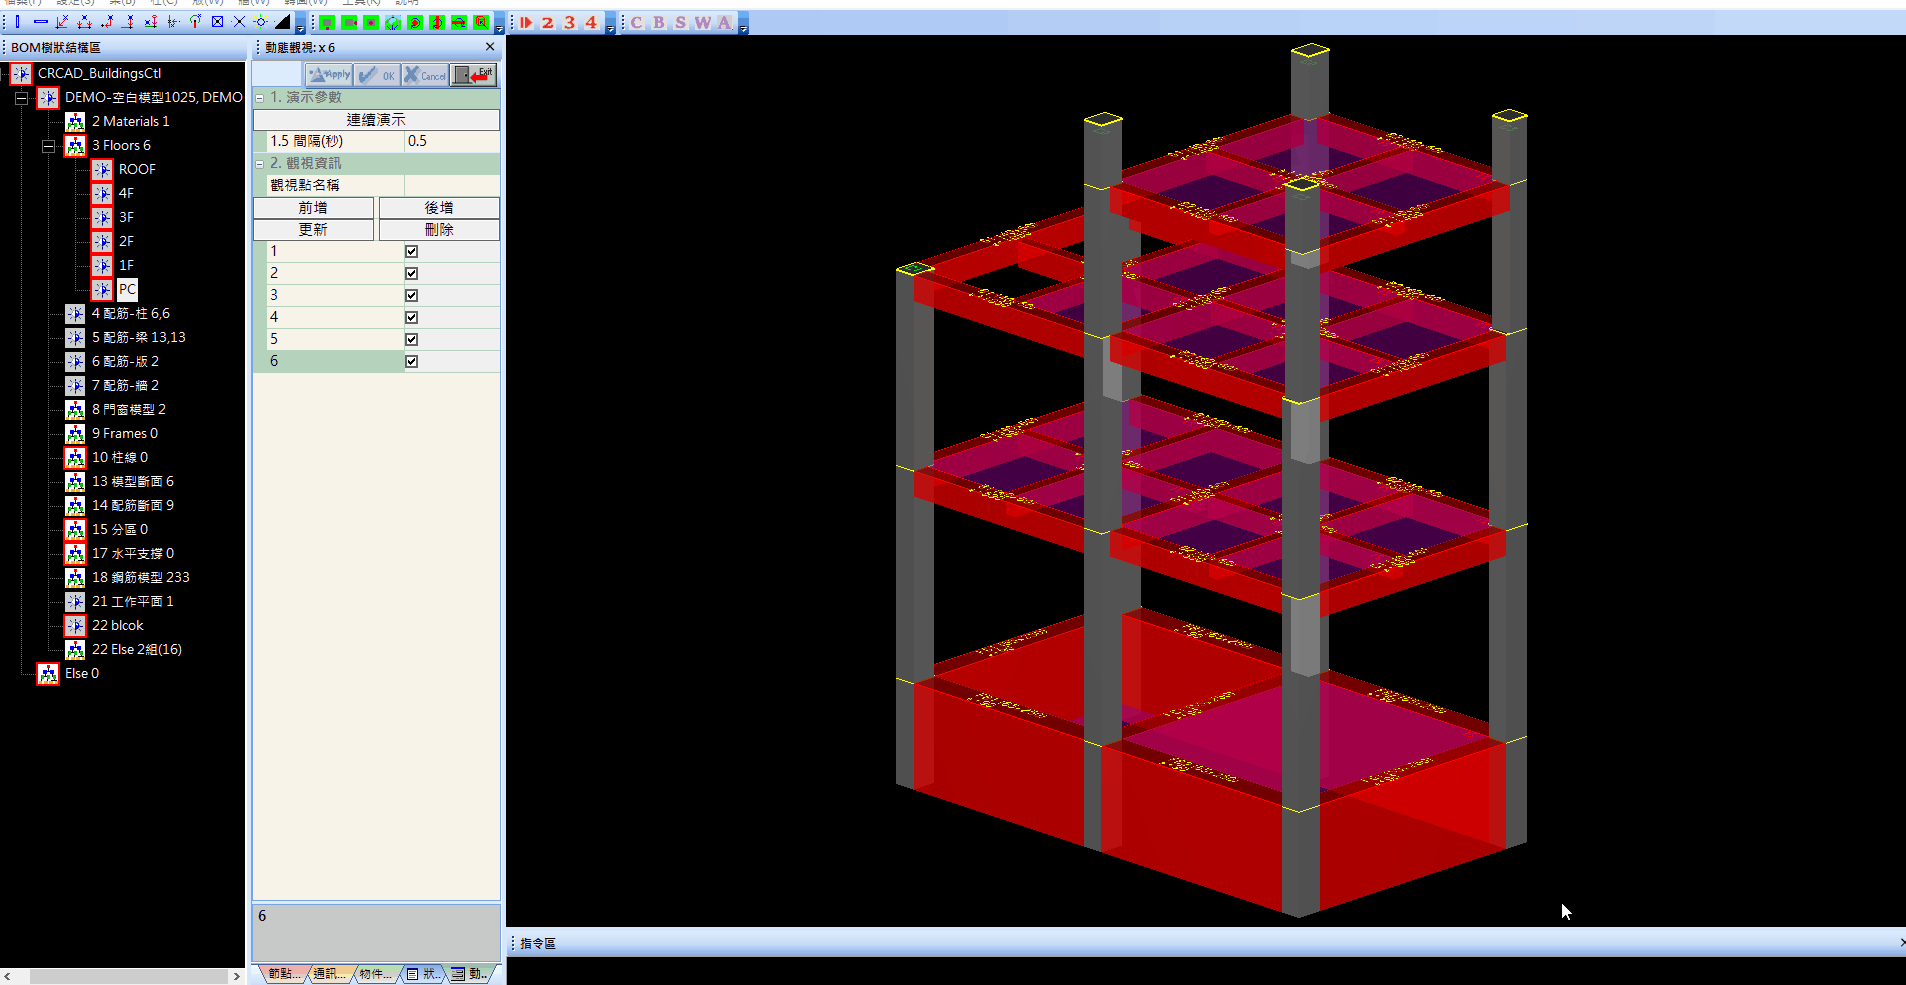Close the 動態觀視 panel

pyautogui.click(x=490, y=47)
